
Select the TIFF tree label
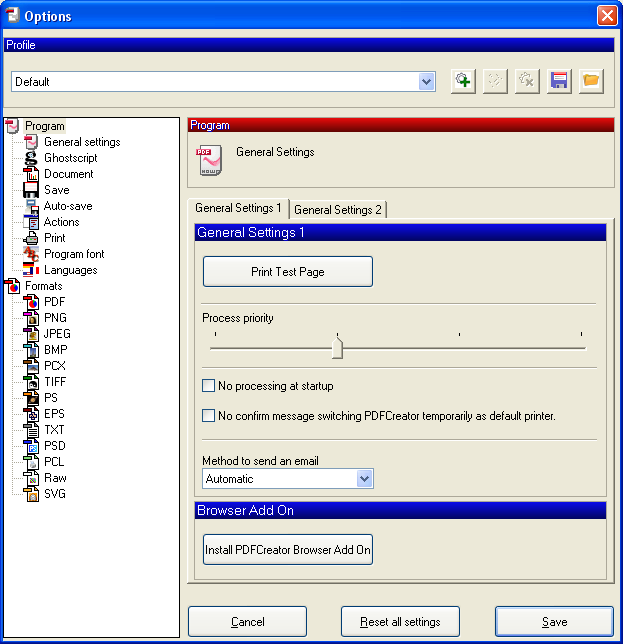click(x=55, y=382)
